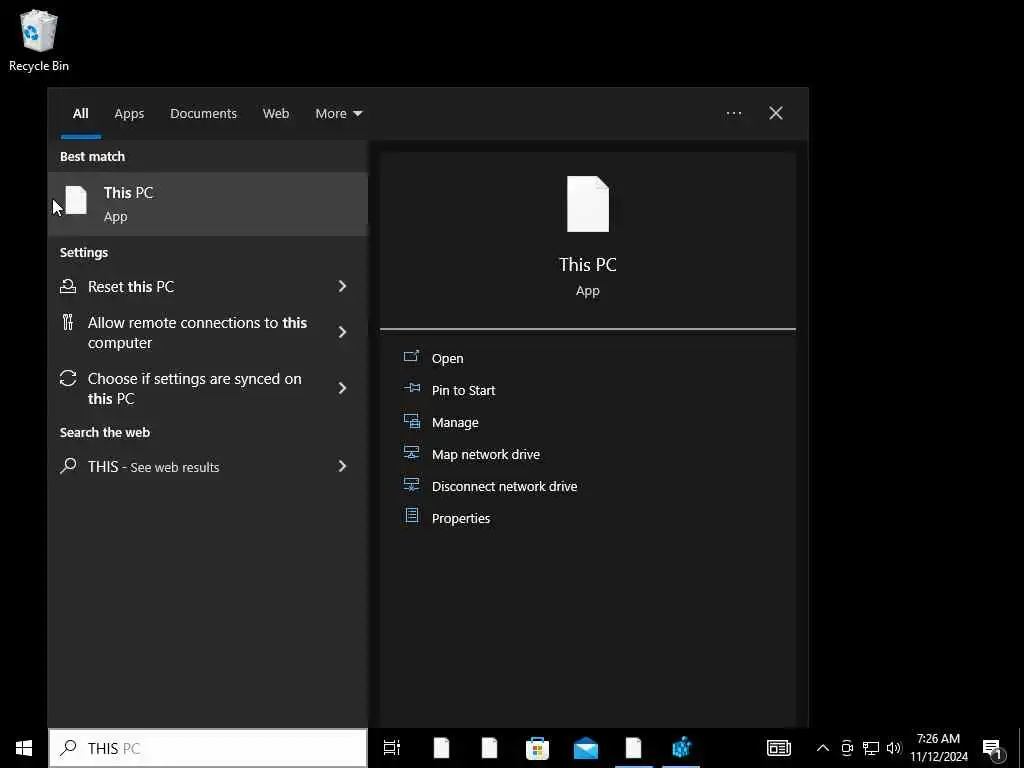Screen dimensions: 1024x768
Task: Click the Disconnect network drive icon
Action: point(411,485)
